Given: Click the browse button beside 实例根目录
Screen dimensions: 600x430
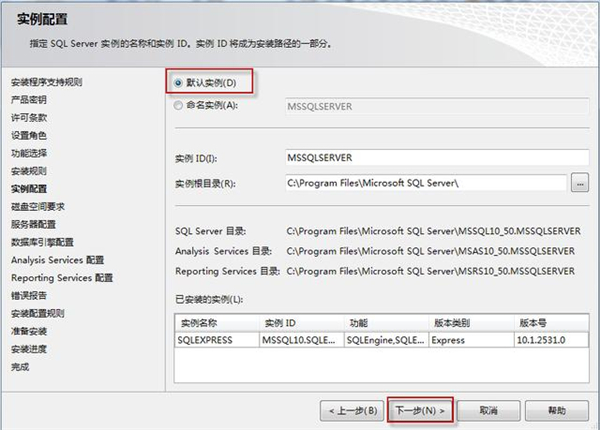Looking at the screenshot, I should [580, 182].
